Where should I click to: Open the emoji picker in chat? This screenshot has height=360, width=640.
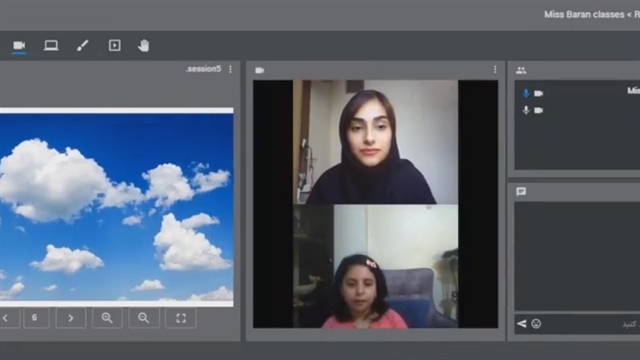(x=536, y=324)
